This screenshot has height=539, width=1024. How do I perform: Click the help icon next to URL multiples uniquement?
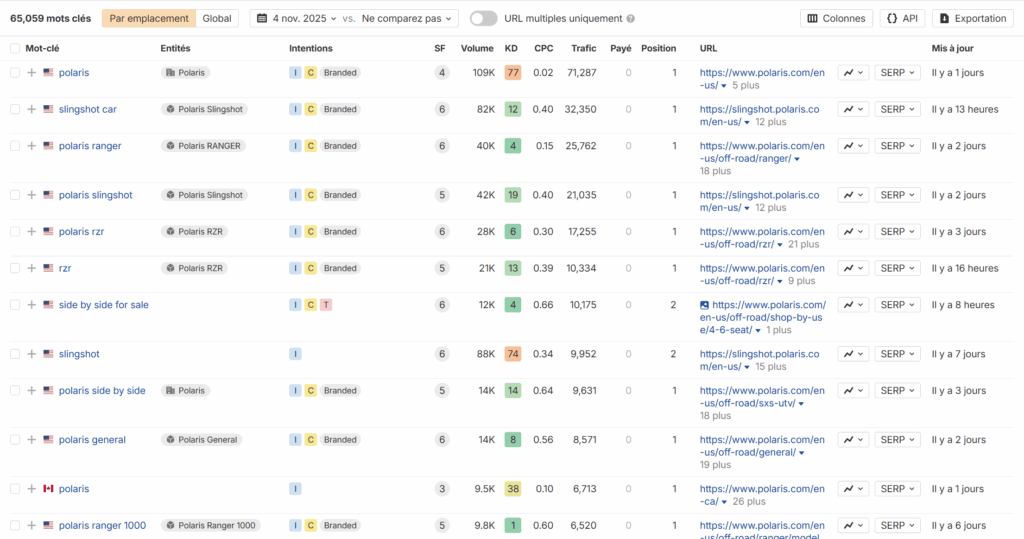click(630, 18)
